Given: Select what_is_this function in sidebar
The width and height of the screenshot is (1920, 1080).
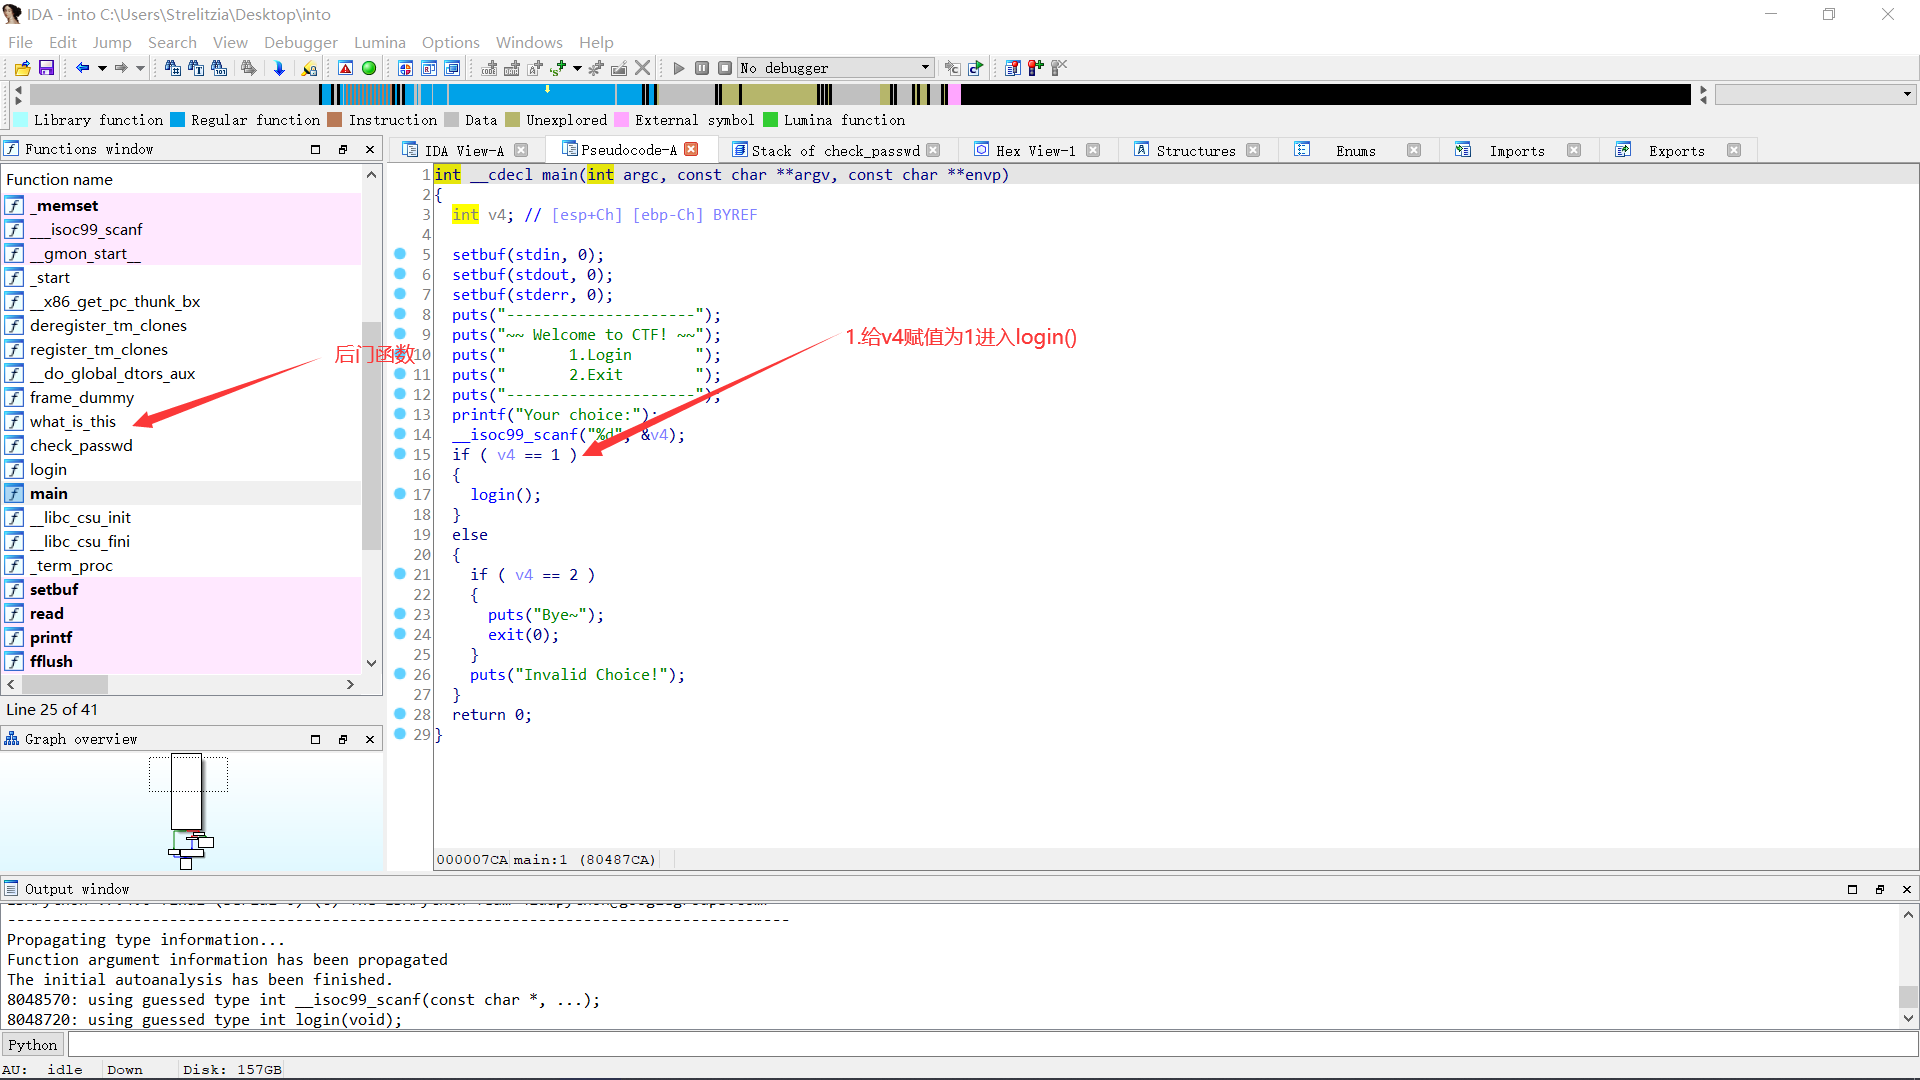Looking at the screenshot, I should [71, 421].
